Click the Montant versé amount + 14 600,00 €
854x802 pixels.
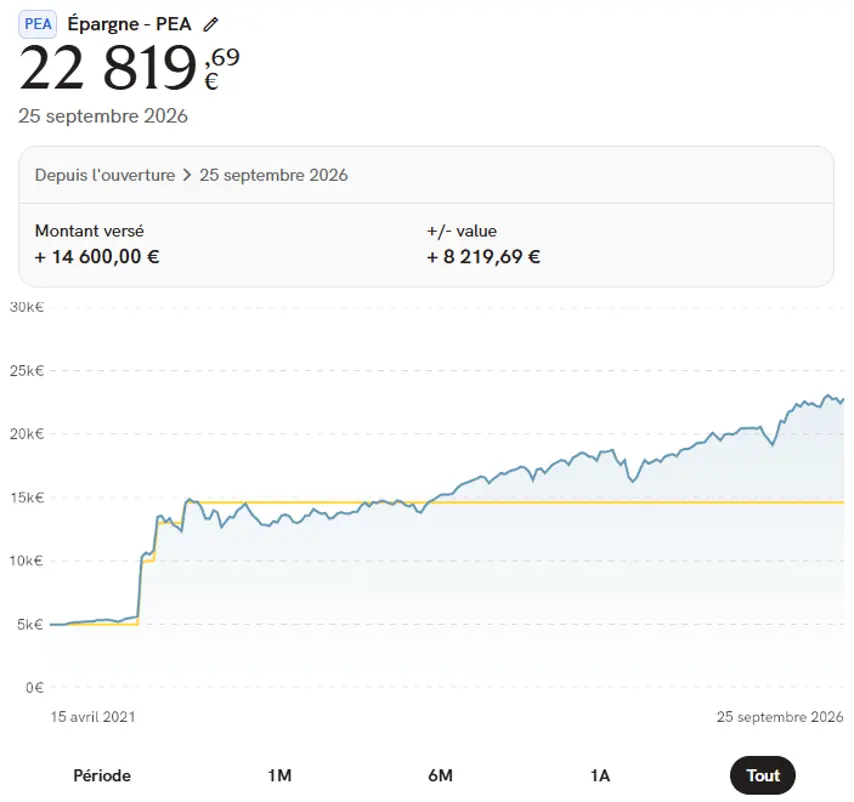coord(97,256)
